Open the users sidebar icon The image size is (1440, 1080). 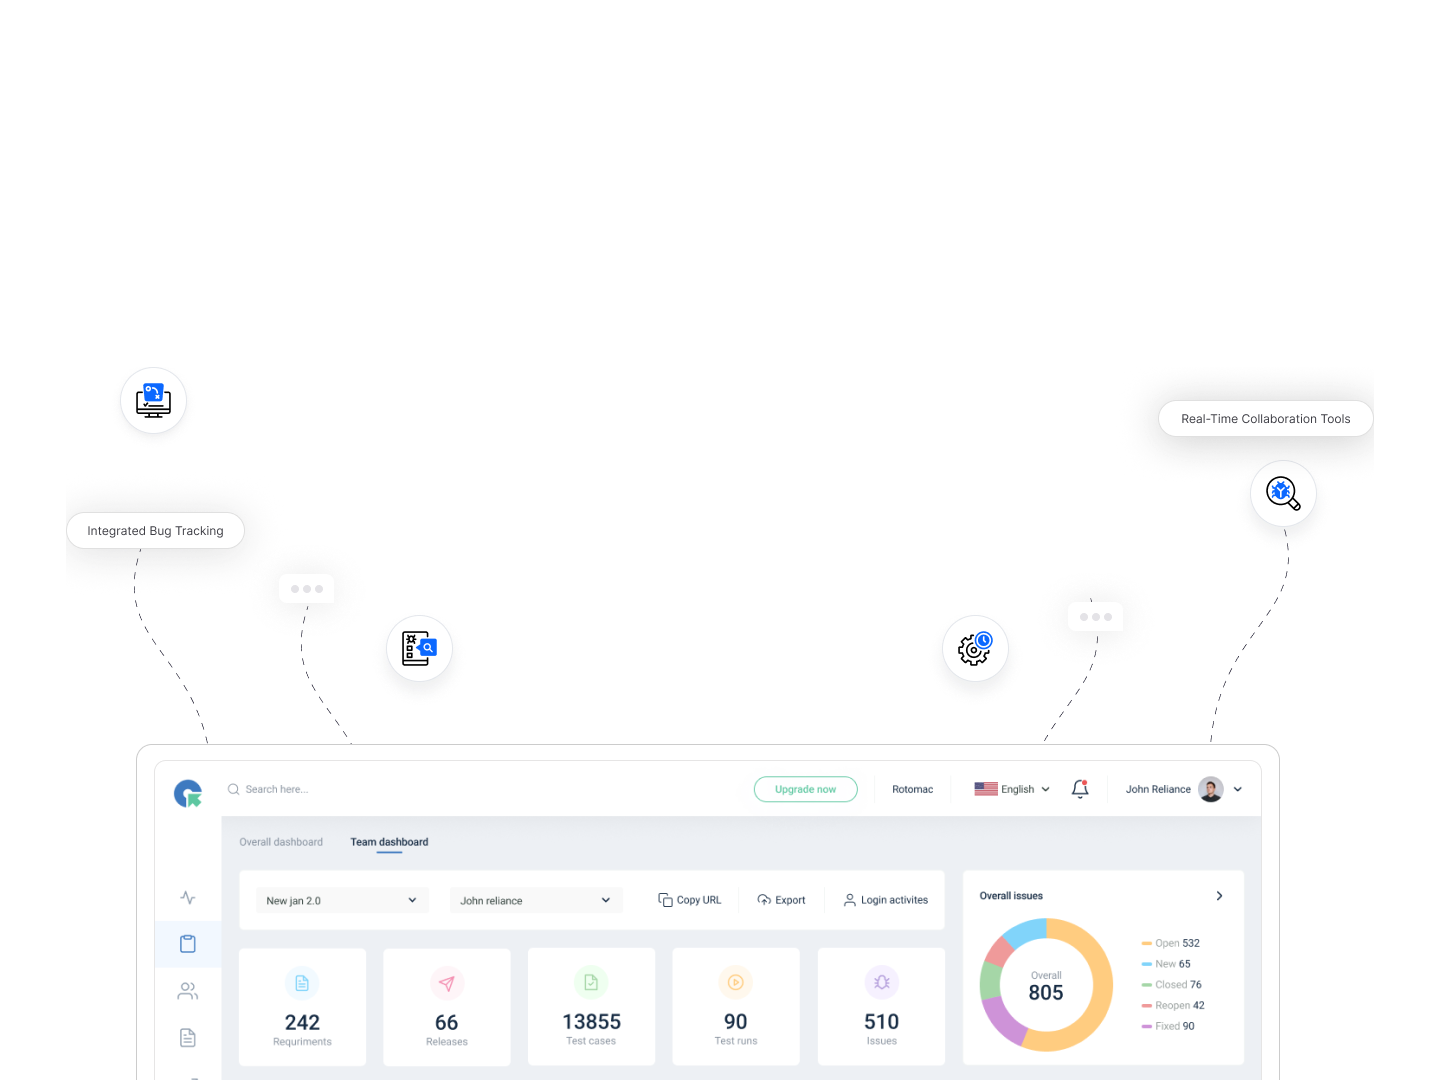[x=188, y=991]
